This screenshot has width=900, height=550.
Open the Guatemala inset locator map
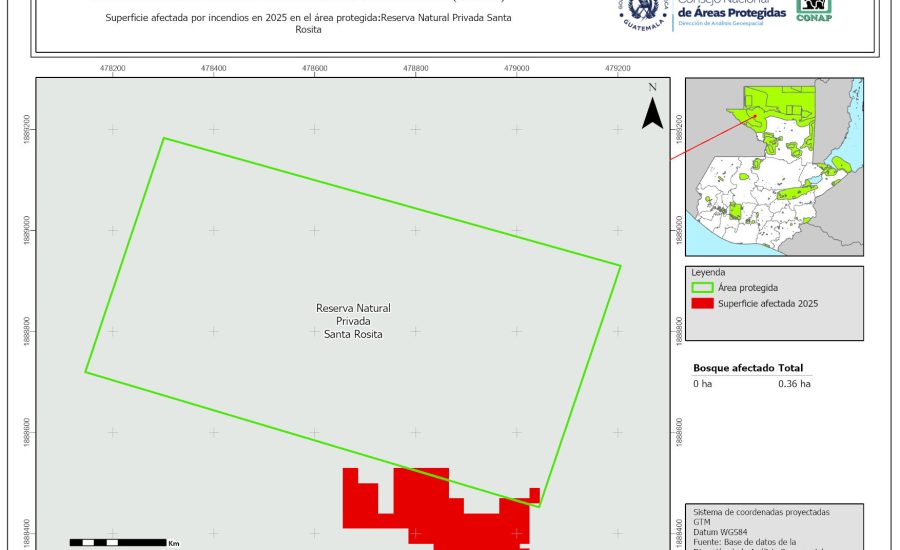pos(773,166)
